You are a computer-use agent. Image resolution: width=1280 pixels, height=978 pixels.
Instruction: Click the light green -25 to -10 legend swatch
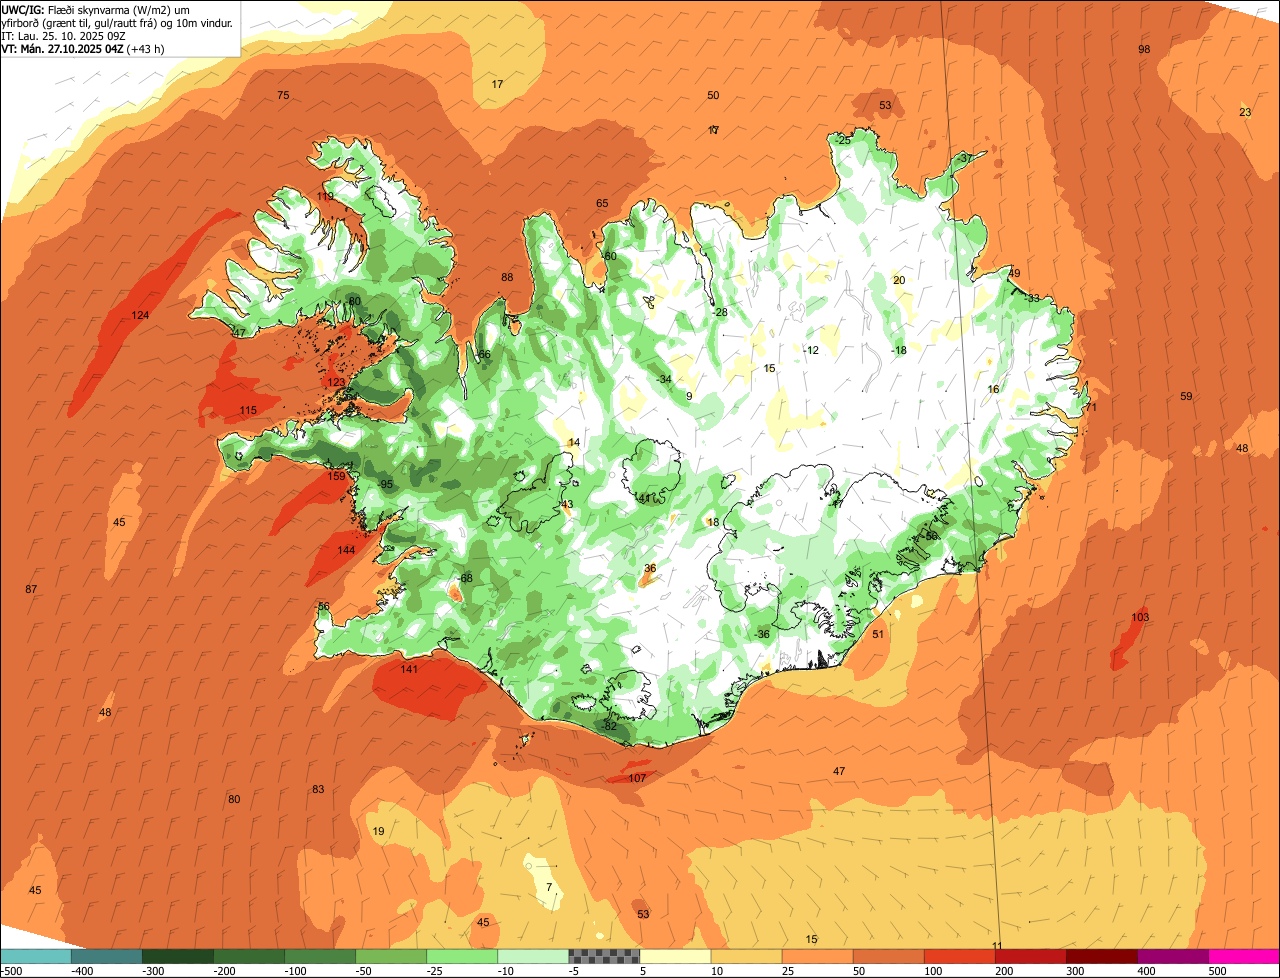(462, 956)
